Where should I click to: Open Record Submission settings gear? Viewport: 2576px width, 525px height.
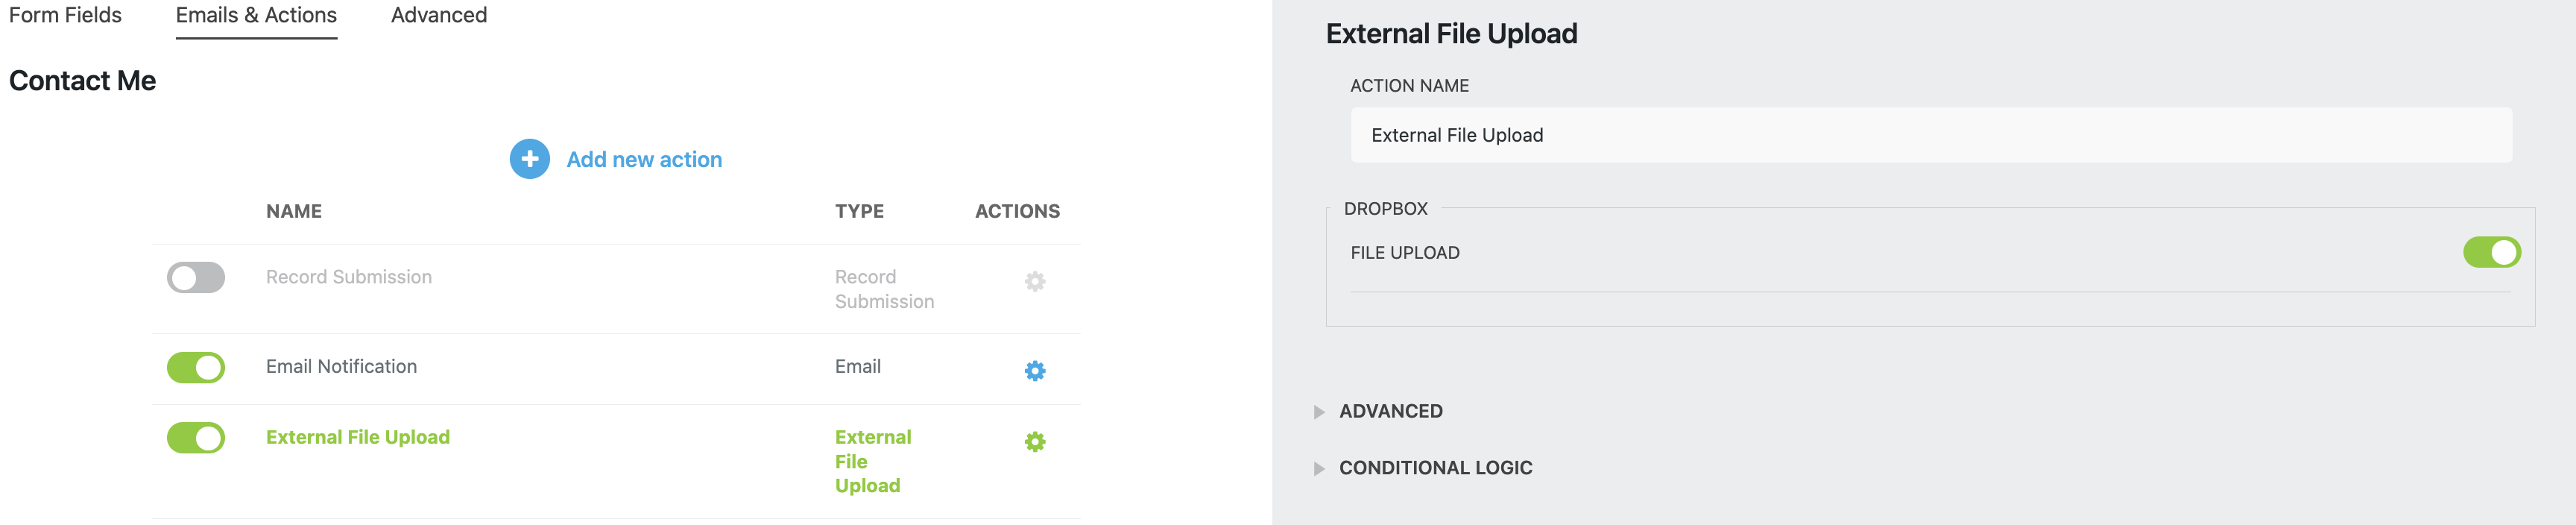pyautogui.click(x=1034, y=281)
